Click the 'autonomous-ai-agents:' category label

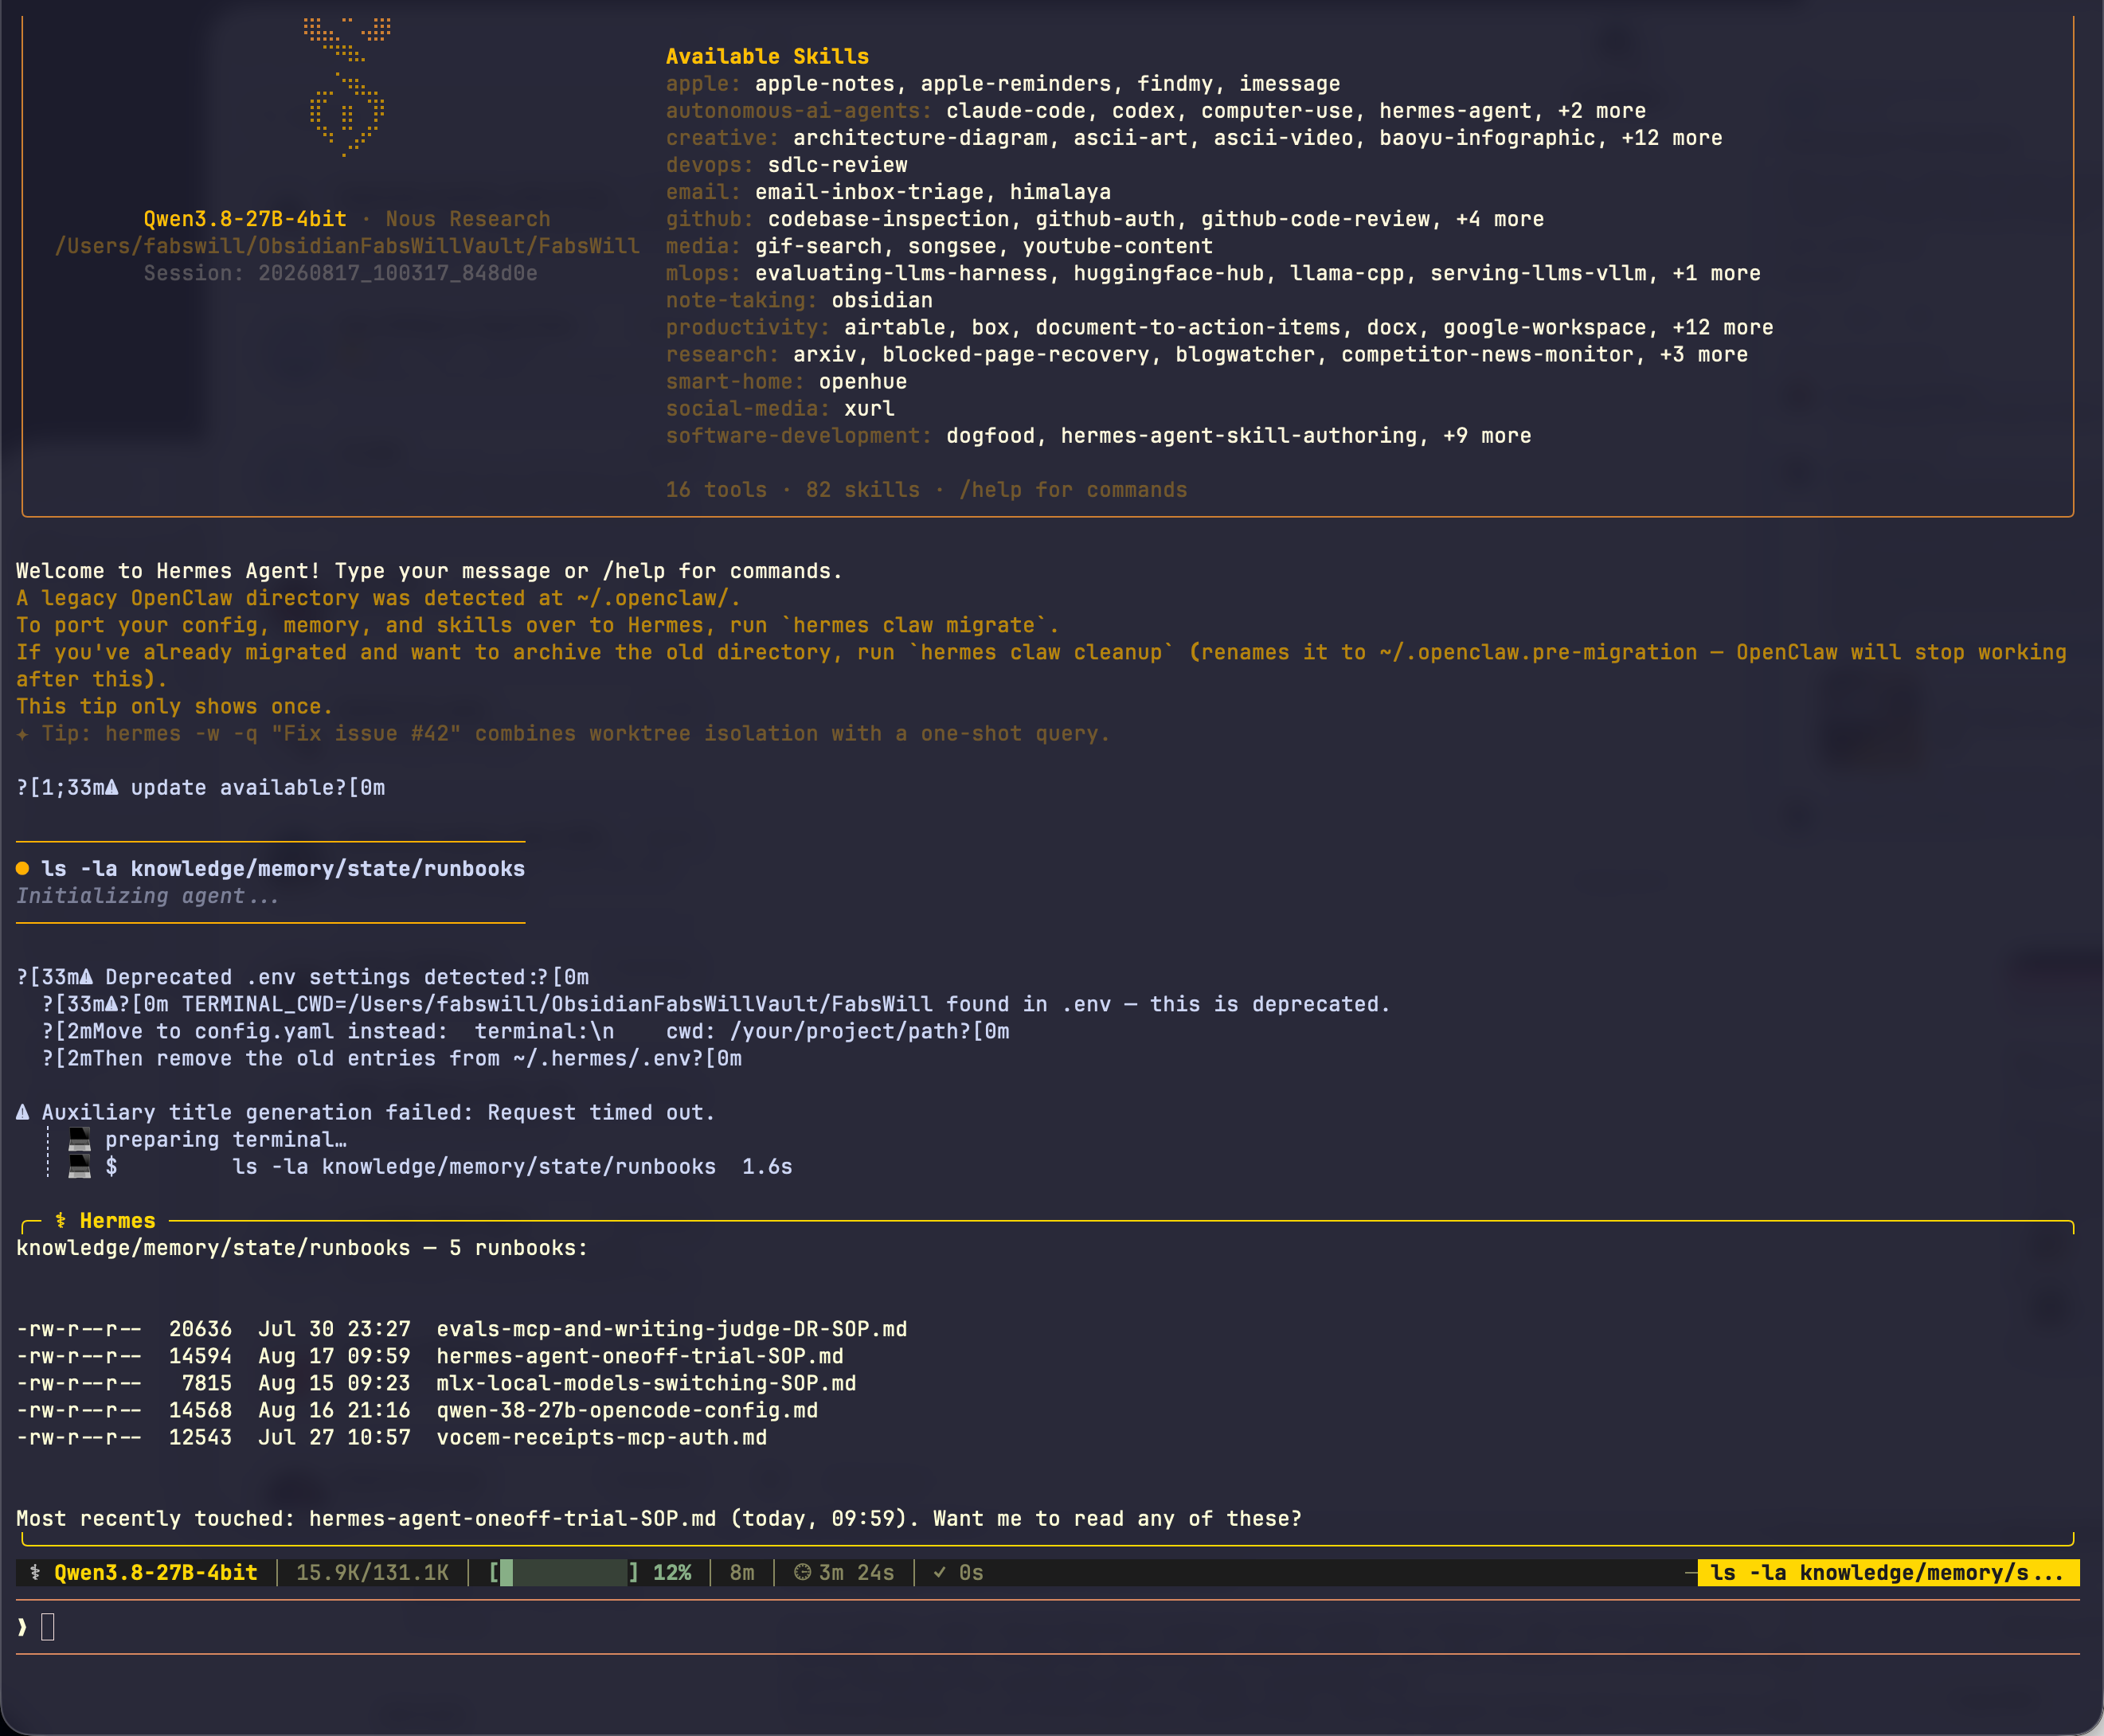pos(799,110)
